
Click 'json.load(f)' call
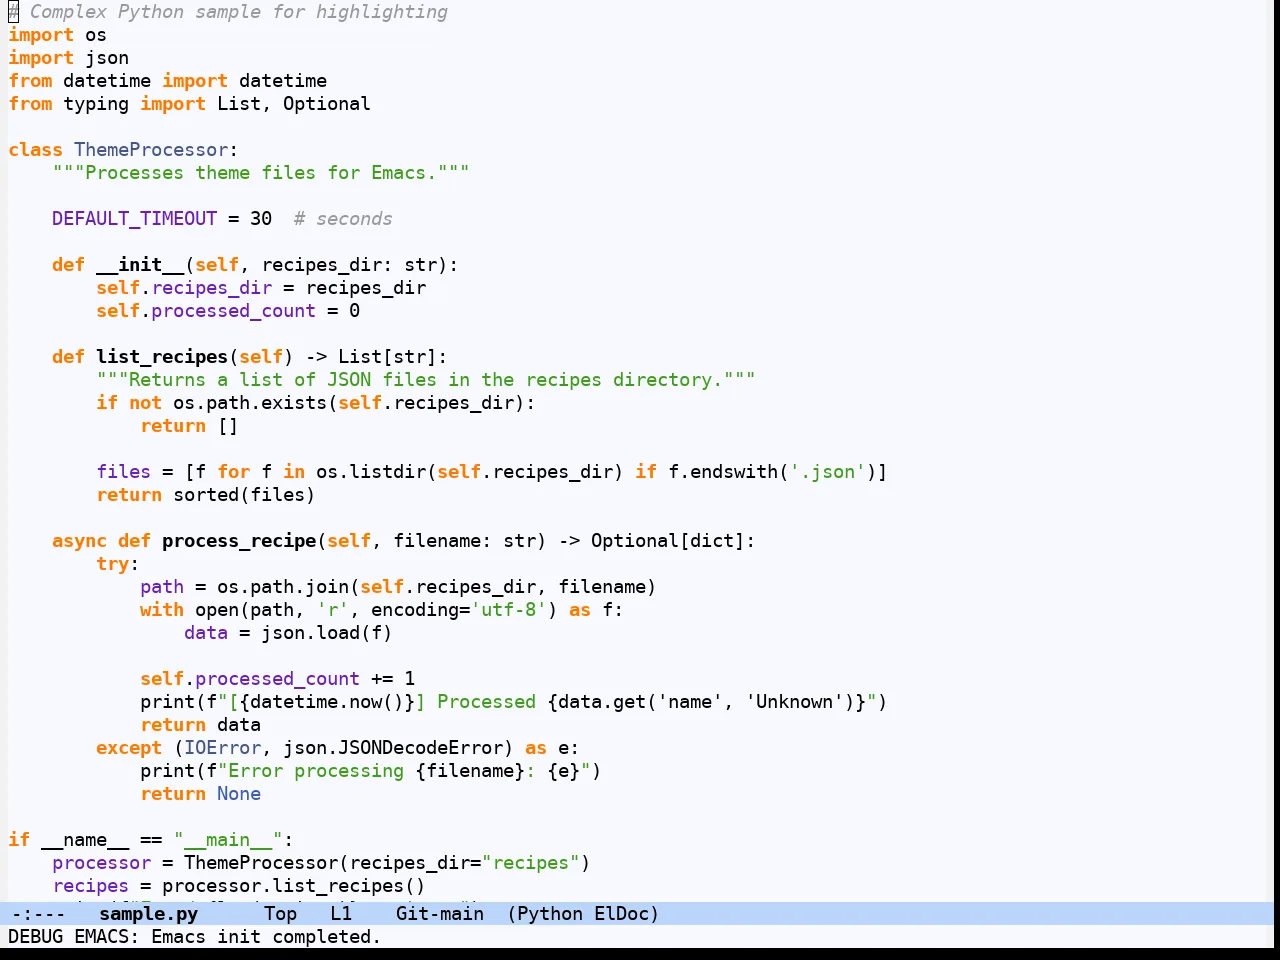pos(327,633)
